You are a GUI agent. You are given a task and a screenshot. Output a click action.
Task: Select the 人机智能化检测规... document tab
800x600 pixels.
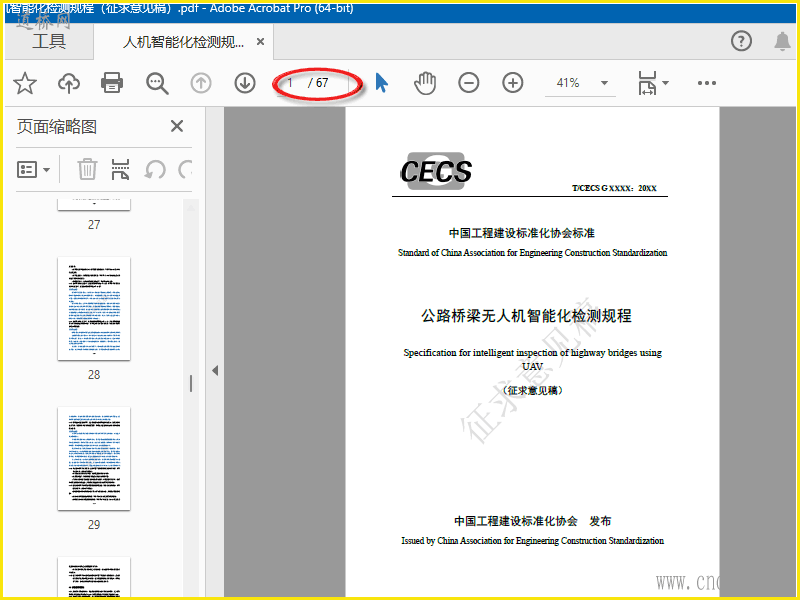click(183, 42)
